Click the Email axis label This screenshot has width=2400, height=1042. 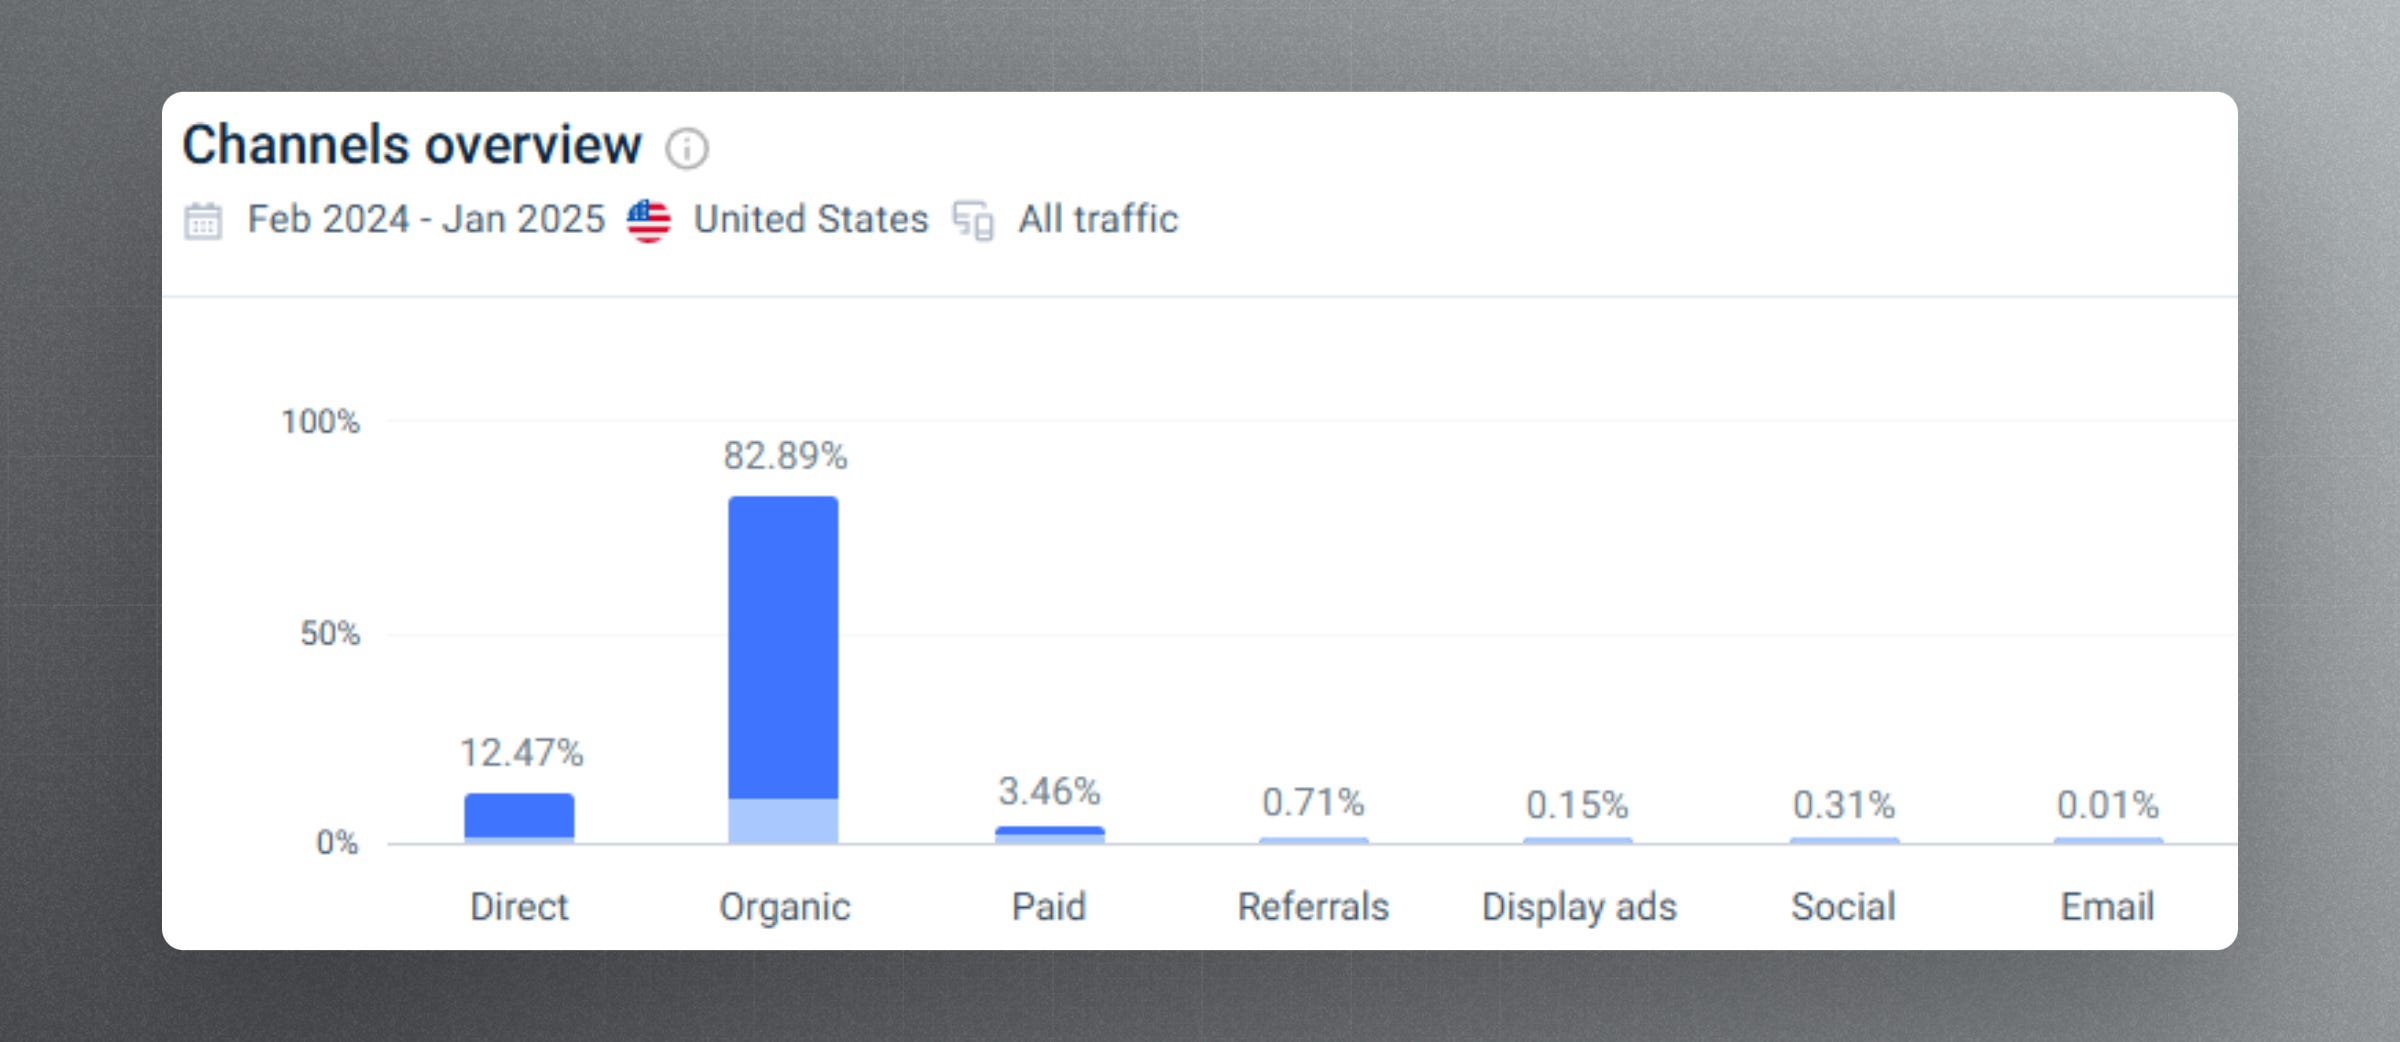(2107, 907)
